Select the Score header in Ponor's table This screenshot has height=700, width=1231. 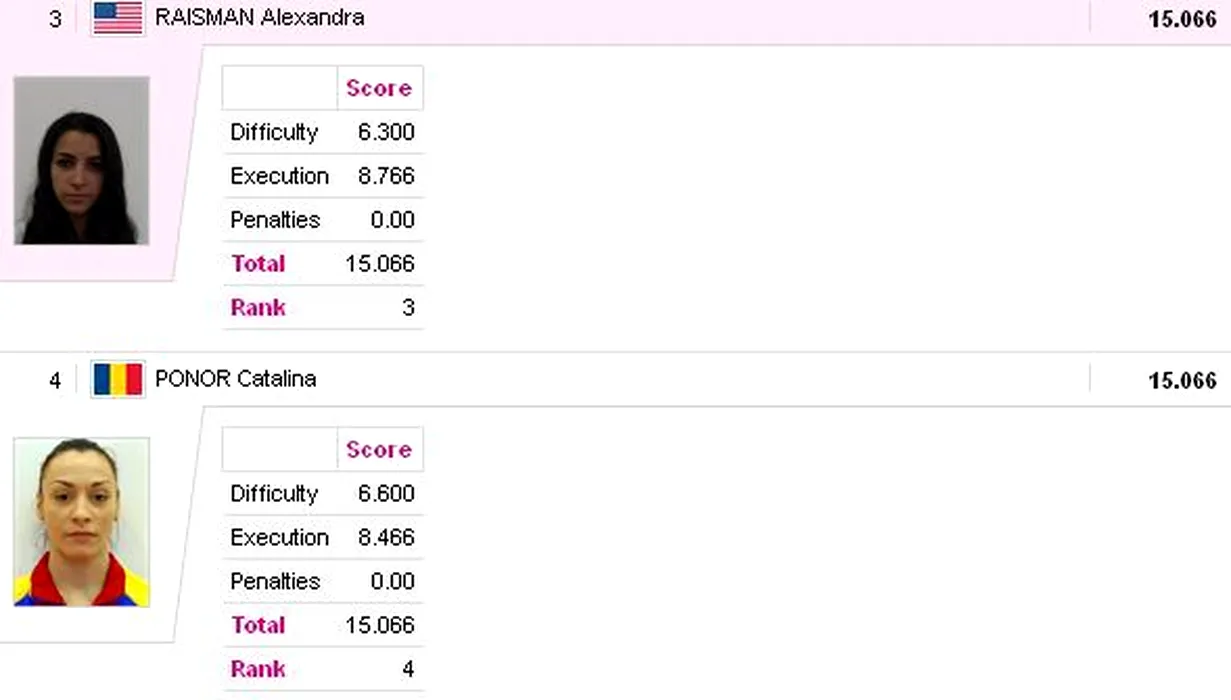click(378, 450)
